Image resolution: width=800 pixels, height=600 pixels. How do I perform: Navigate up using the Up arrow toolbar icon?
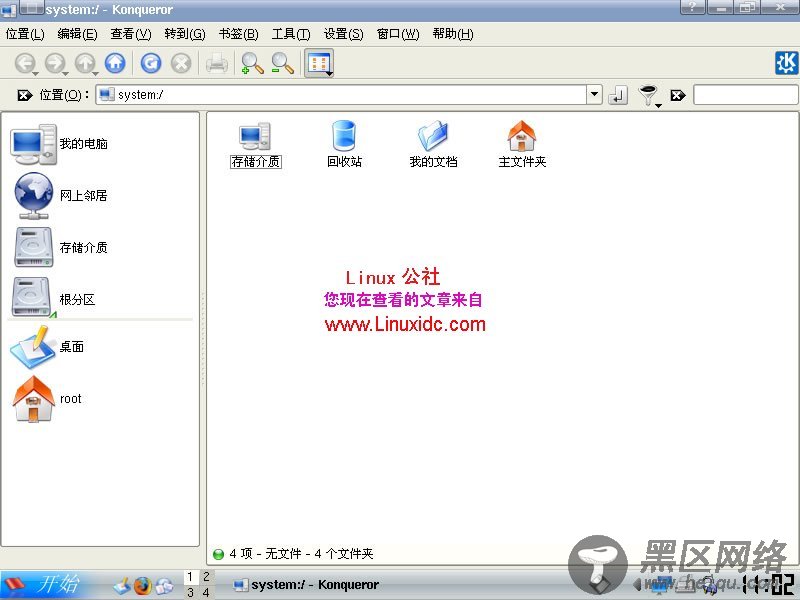pyautogui.click(x=85, y=62)
